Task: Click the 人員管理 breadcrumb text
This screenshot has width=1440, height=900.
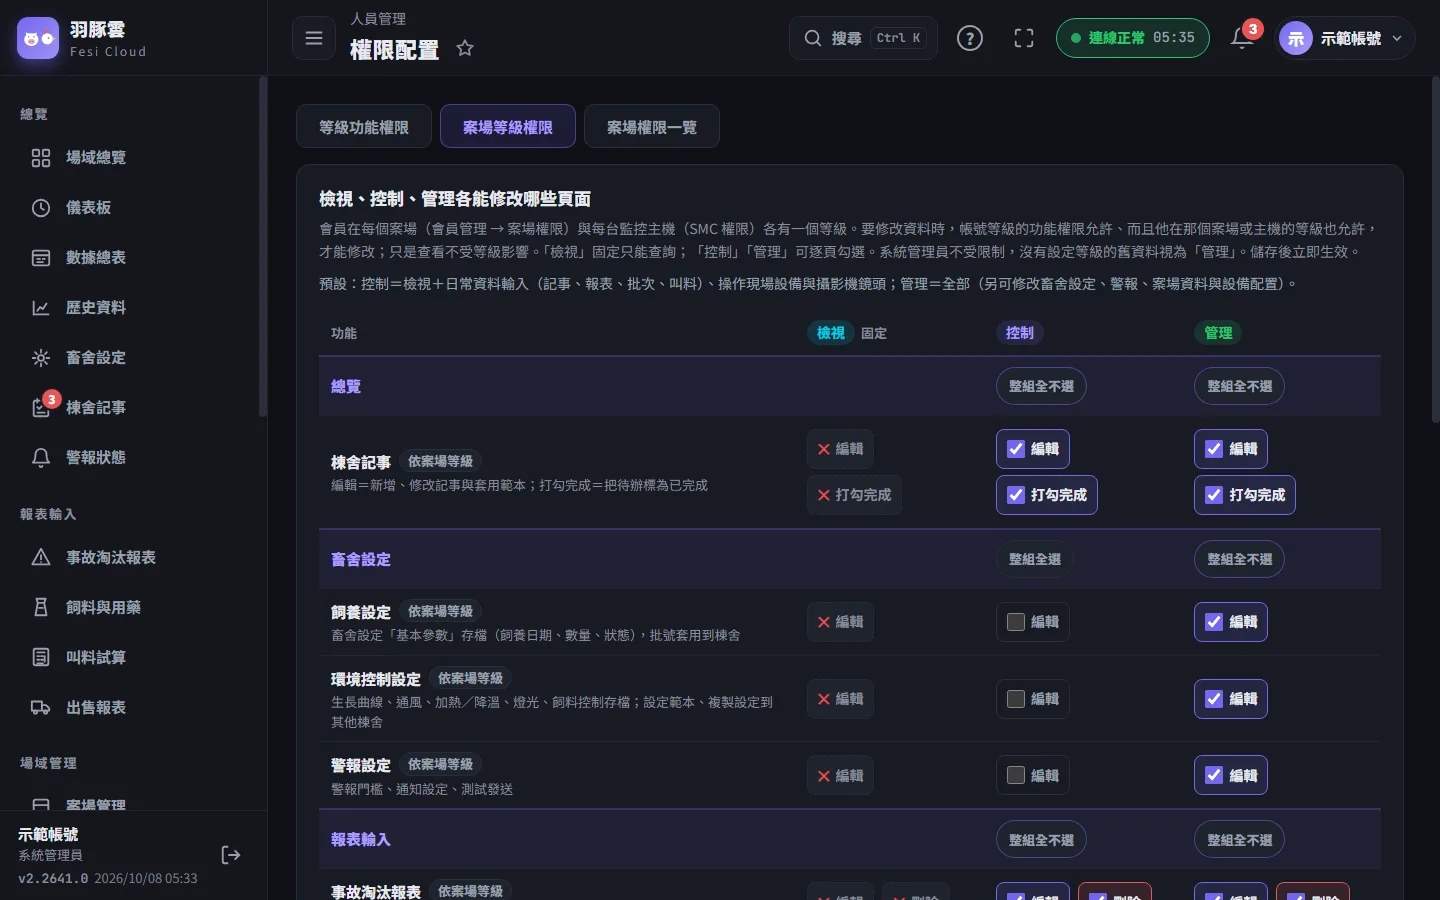Action: 378,19
